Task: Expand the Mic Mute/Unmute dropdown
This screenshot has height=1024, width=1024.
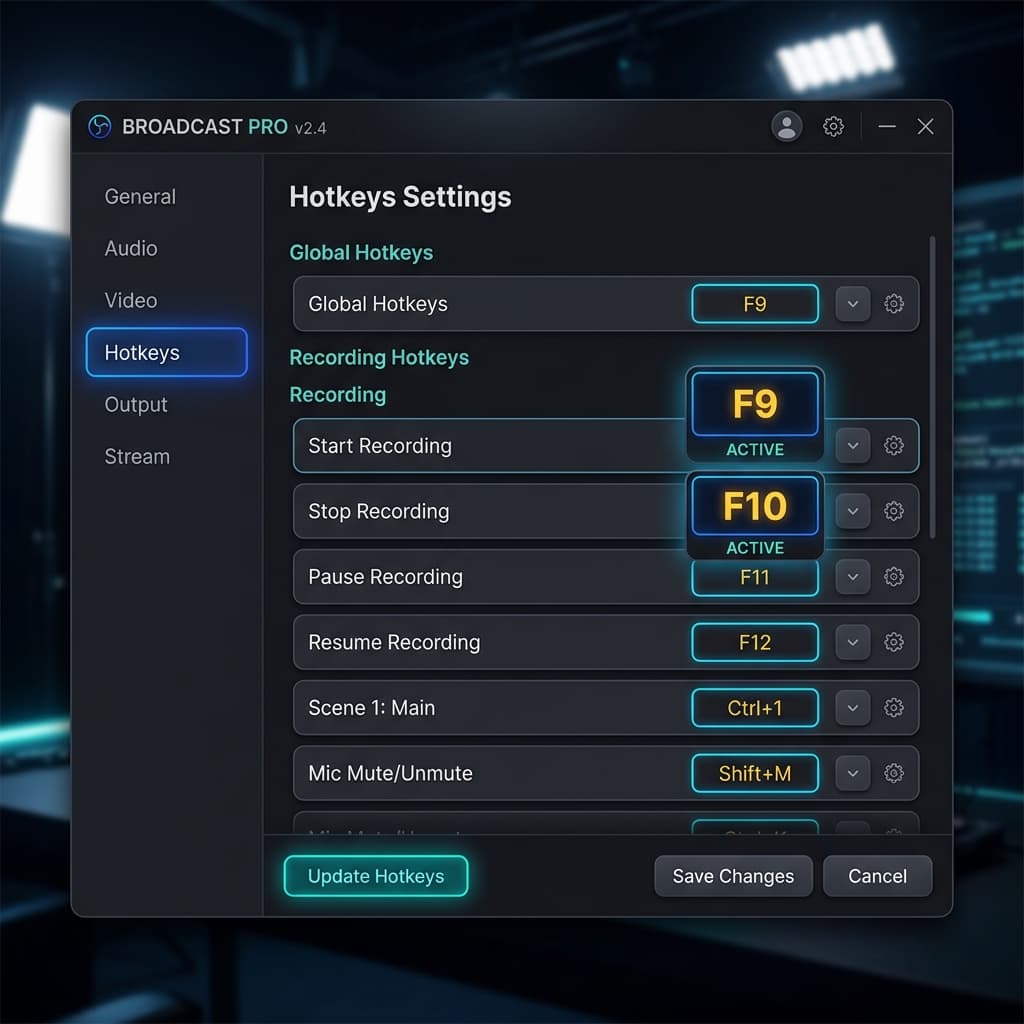Action: 852,773
